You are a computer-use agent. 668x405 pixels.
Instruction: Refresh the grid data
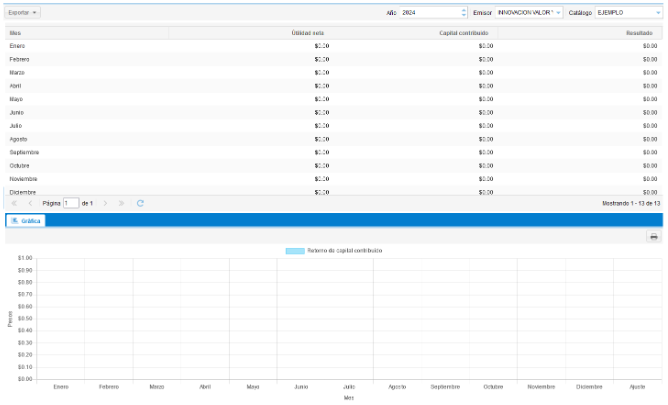[141, 203]
